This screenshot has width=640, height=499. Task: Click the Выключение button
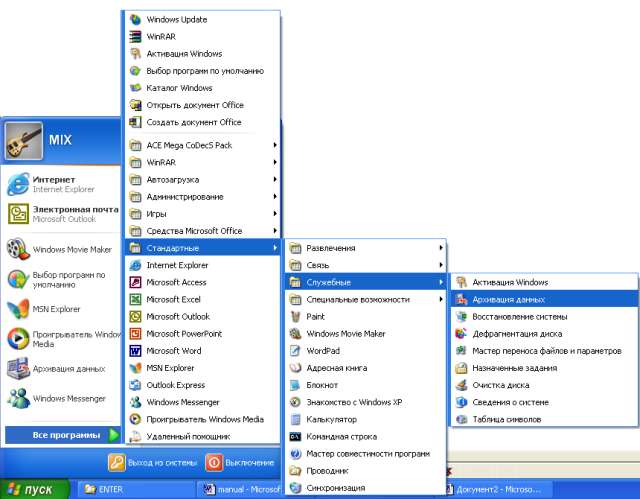point(240,463)
